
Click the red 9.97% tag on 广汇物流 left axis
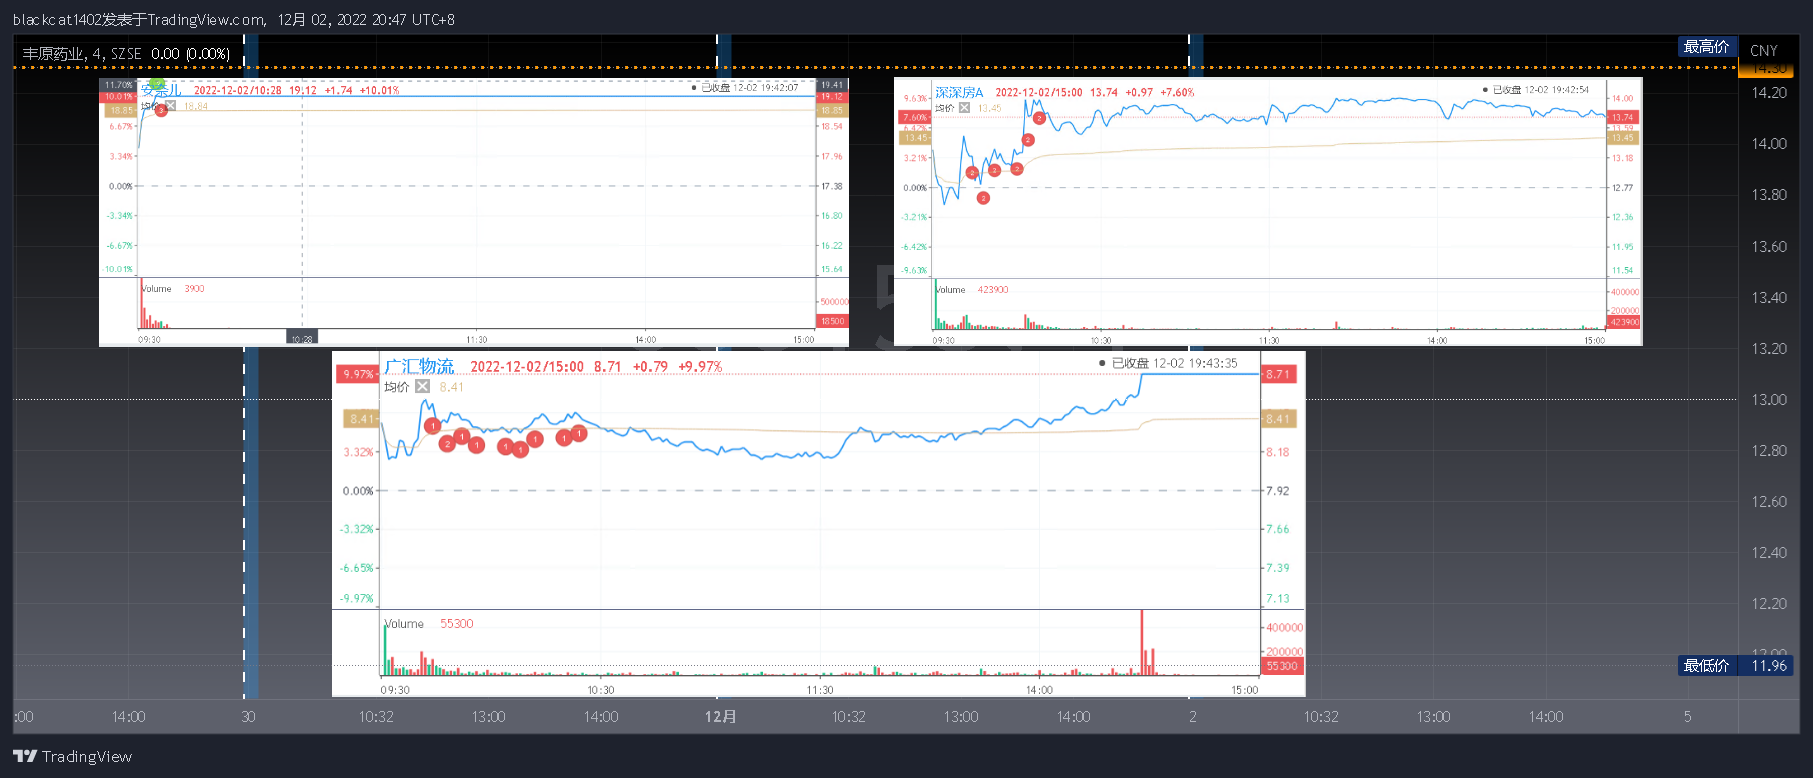click(x=358, y=374)
